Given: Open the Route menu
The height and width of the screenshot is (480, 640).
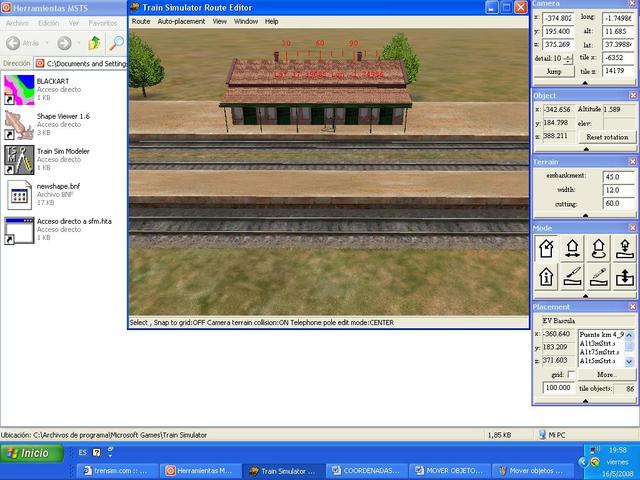Looking at the screenshot, I should point(141,21).
